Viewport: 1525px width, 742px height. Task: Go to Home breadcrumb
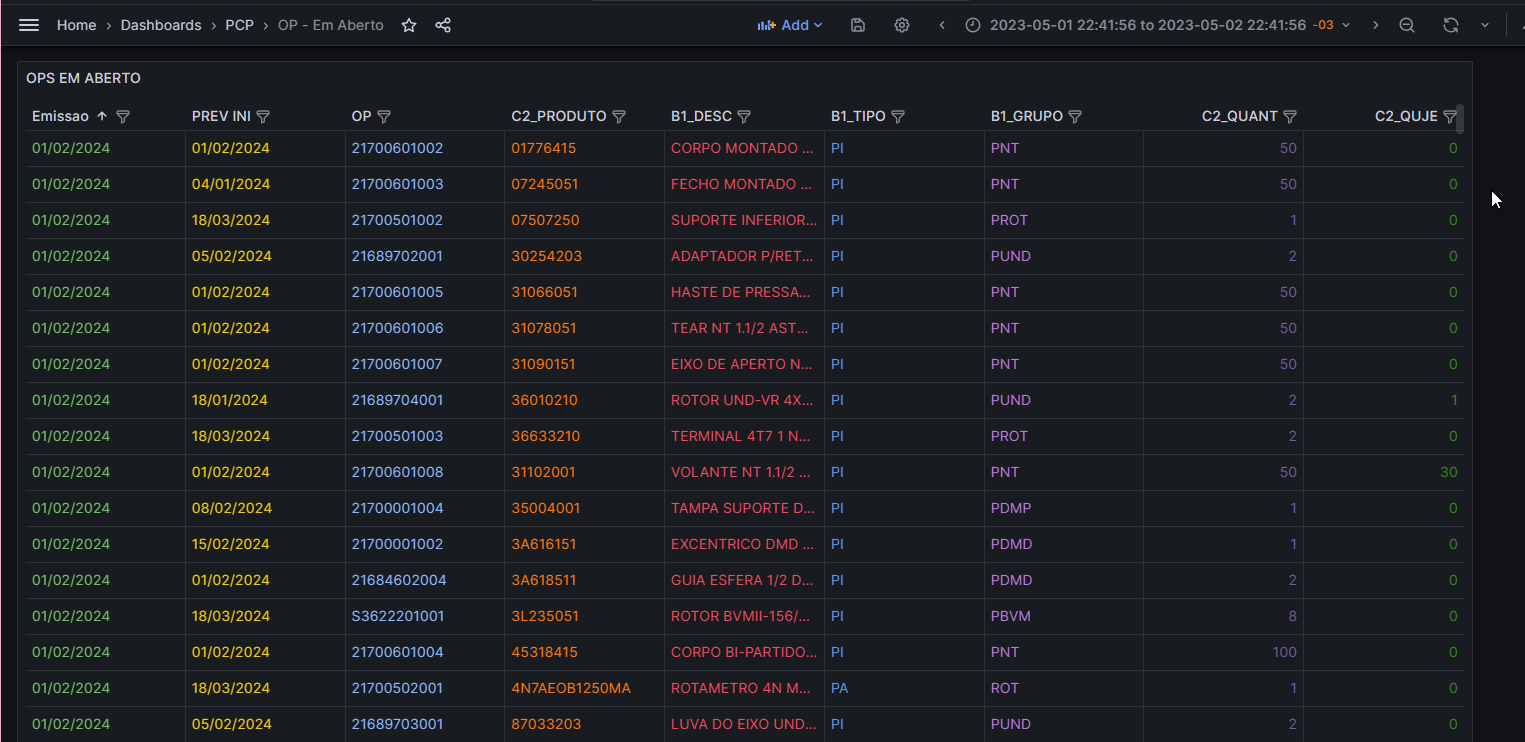(x=76, y=25)
